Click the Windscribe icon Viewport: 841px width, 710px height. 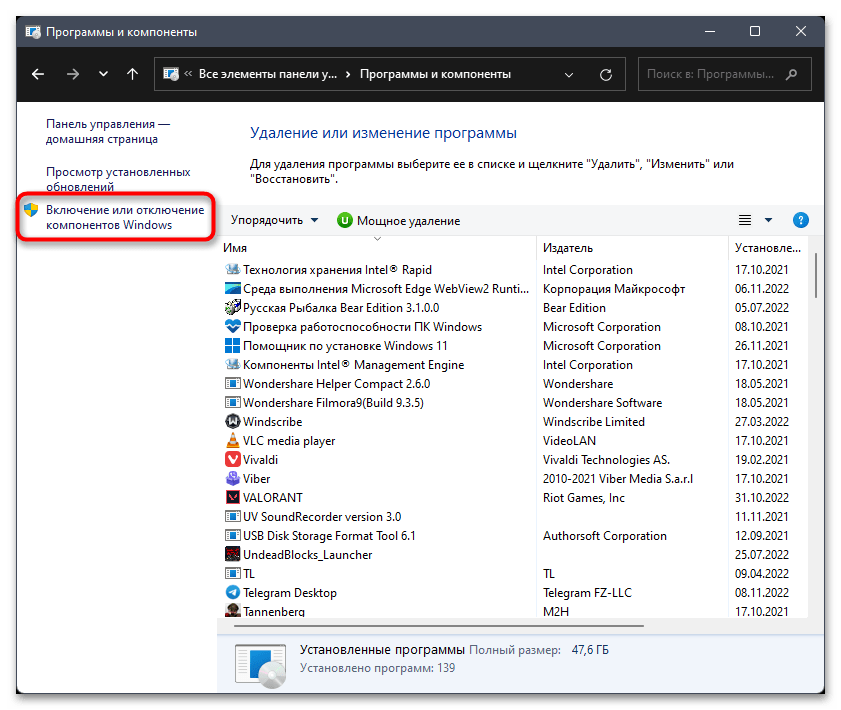(x=232, y=421)
